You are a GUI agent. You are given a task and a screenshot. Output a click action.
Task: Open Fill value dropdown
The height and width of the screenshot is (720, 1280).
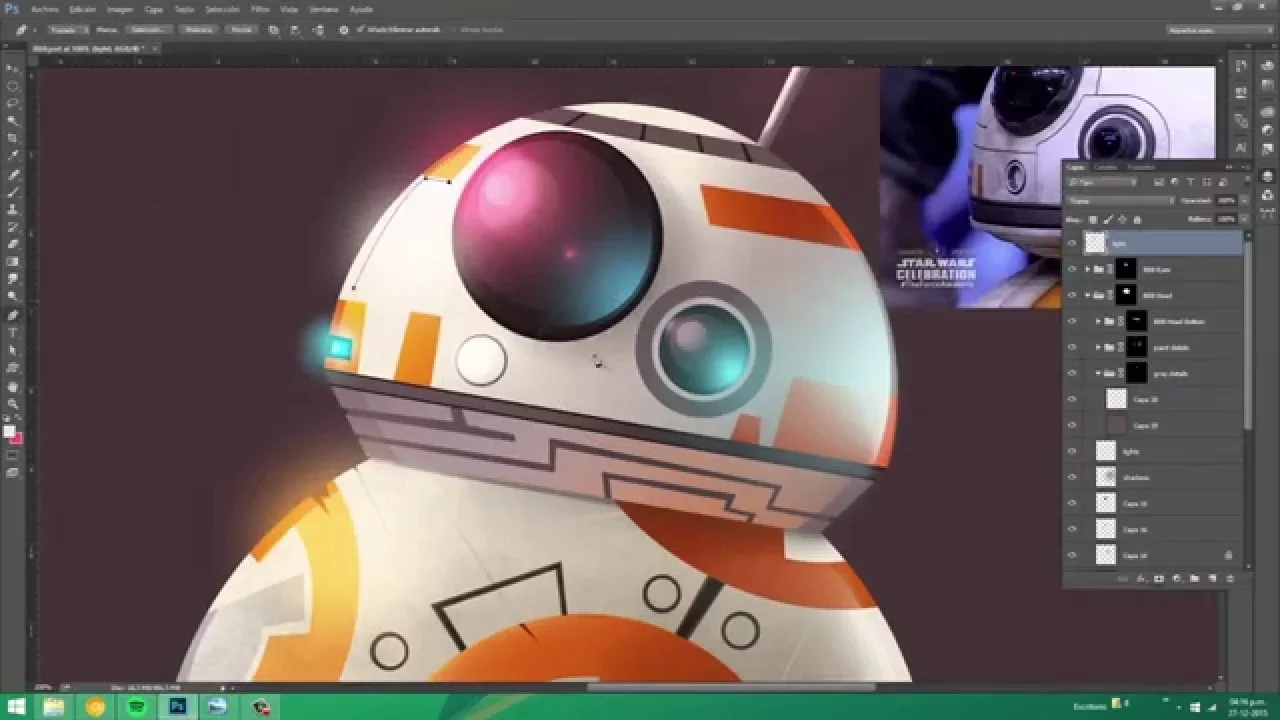(1244, 219)
